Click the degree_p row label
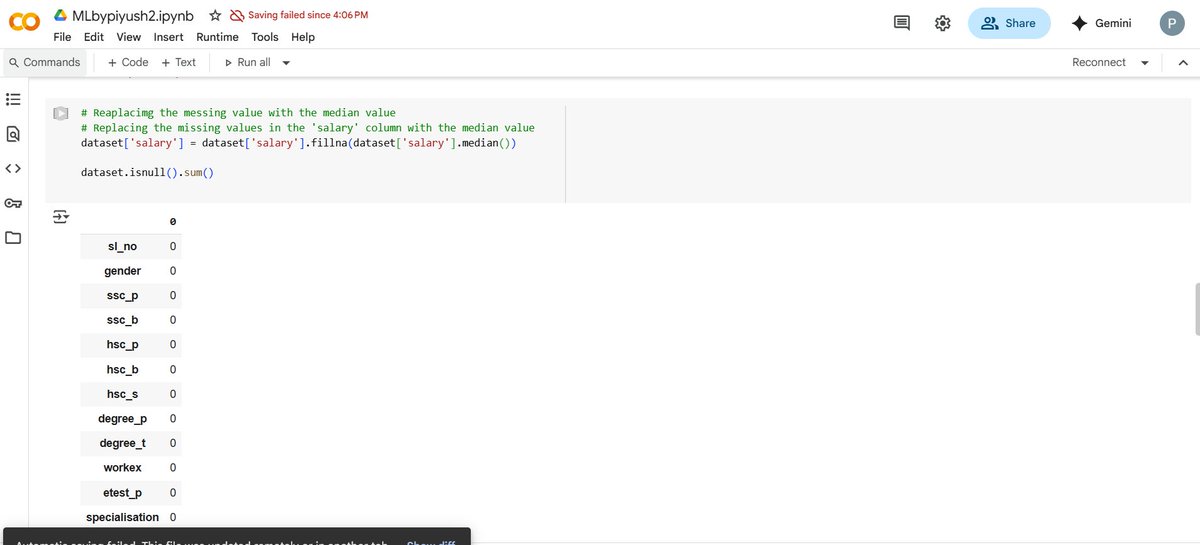The width and height of the screenshot is (1200, 545). 123,419
